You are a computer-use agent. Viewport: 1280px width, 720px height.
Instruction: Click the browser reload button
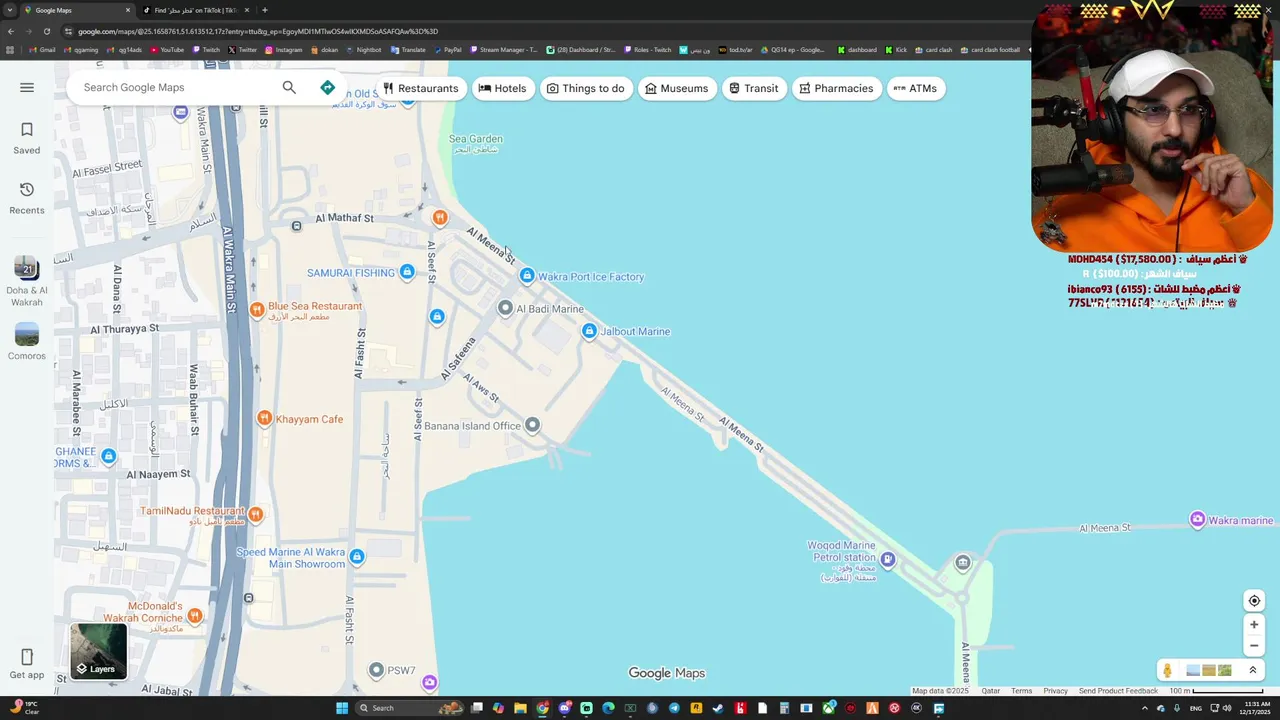(x=48, y=31)
